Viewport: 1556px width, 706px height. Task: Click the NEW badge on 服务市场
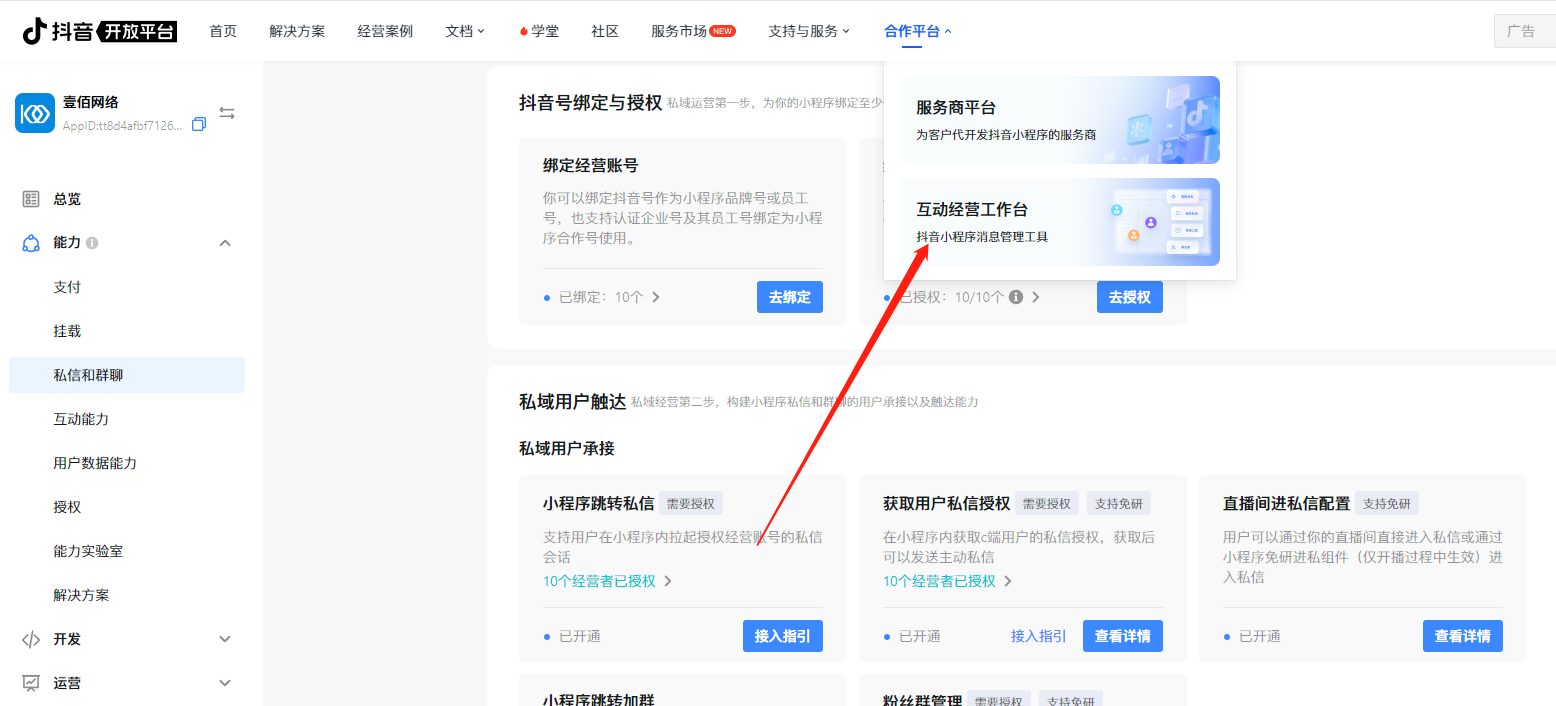pyautogui.click(x=722, y=31)
